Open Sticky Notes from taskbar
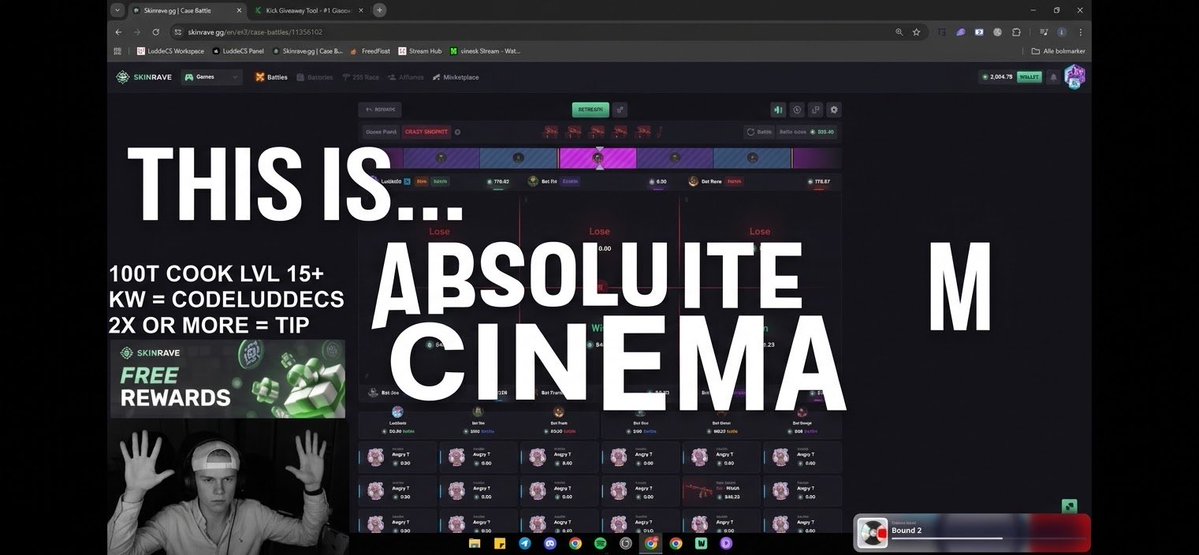The height and width of the screenshot is (555, 1199). pyautogui.click(x=500, y=543)
